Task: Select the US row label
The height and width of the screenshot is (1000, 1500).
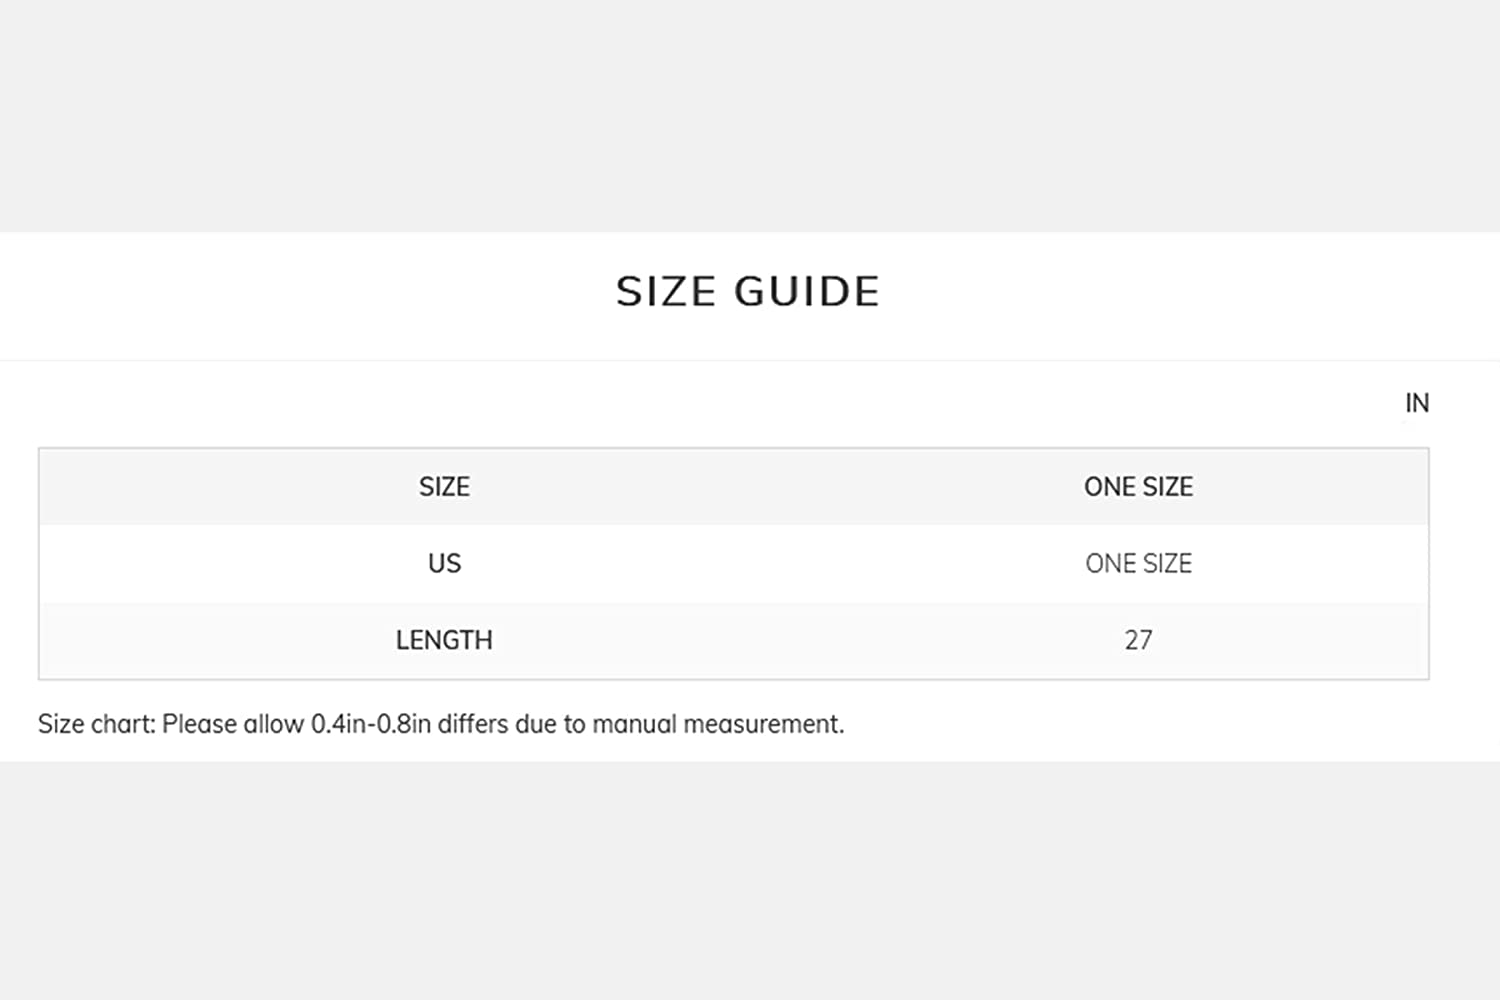Action: coord(444,563)
